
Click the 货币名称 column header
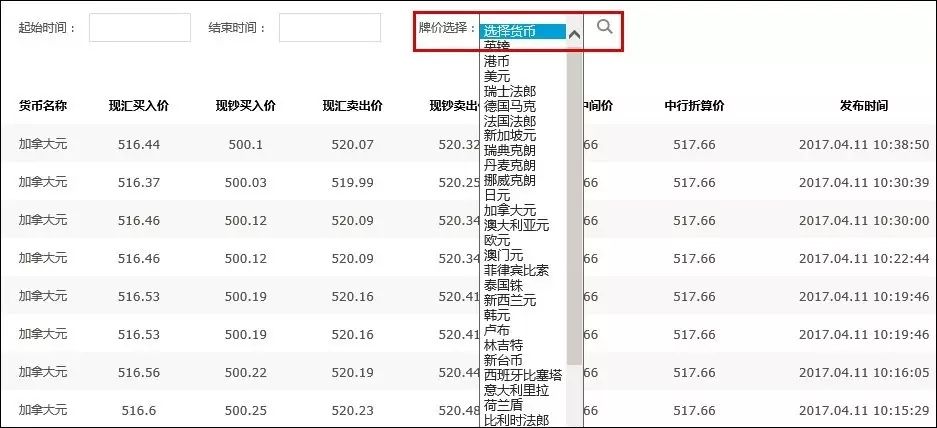click(x=42, y=106)
